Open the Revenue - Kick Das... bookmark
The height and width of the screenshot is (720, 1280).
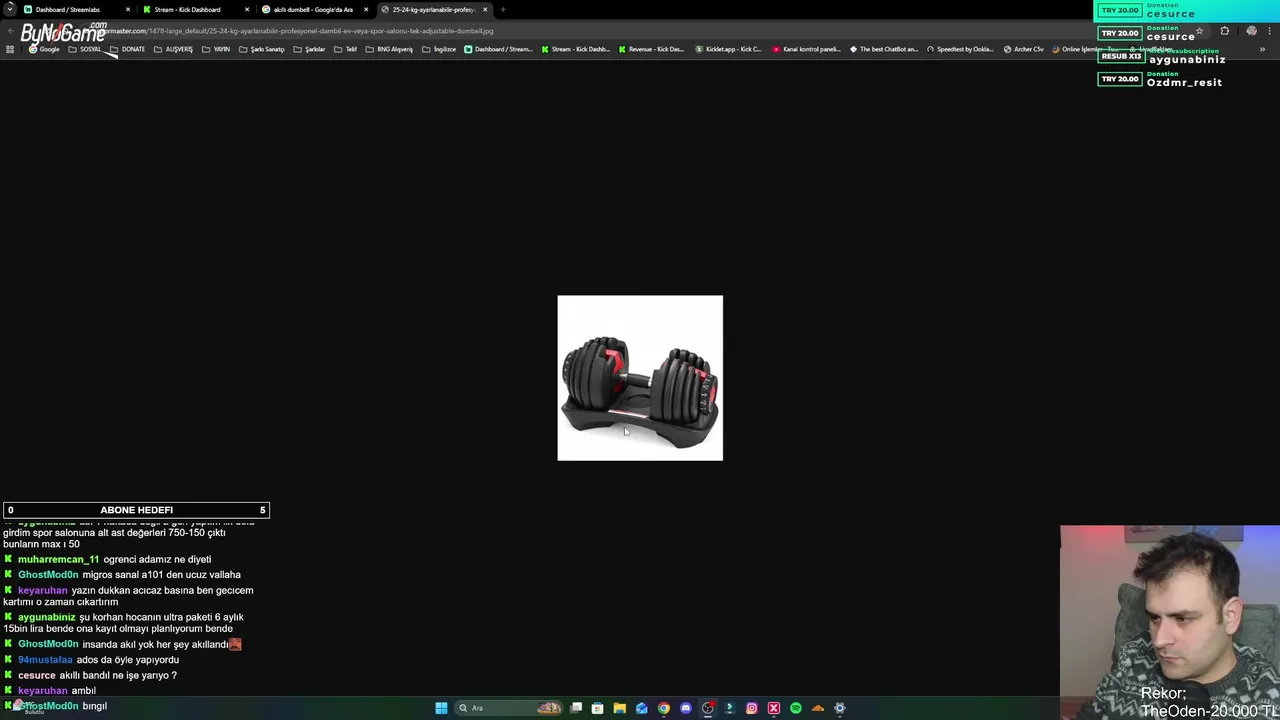point(651,49)
